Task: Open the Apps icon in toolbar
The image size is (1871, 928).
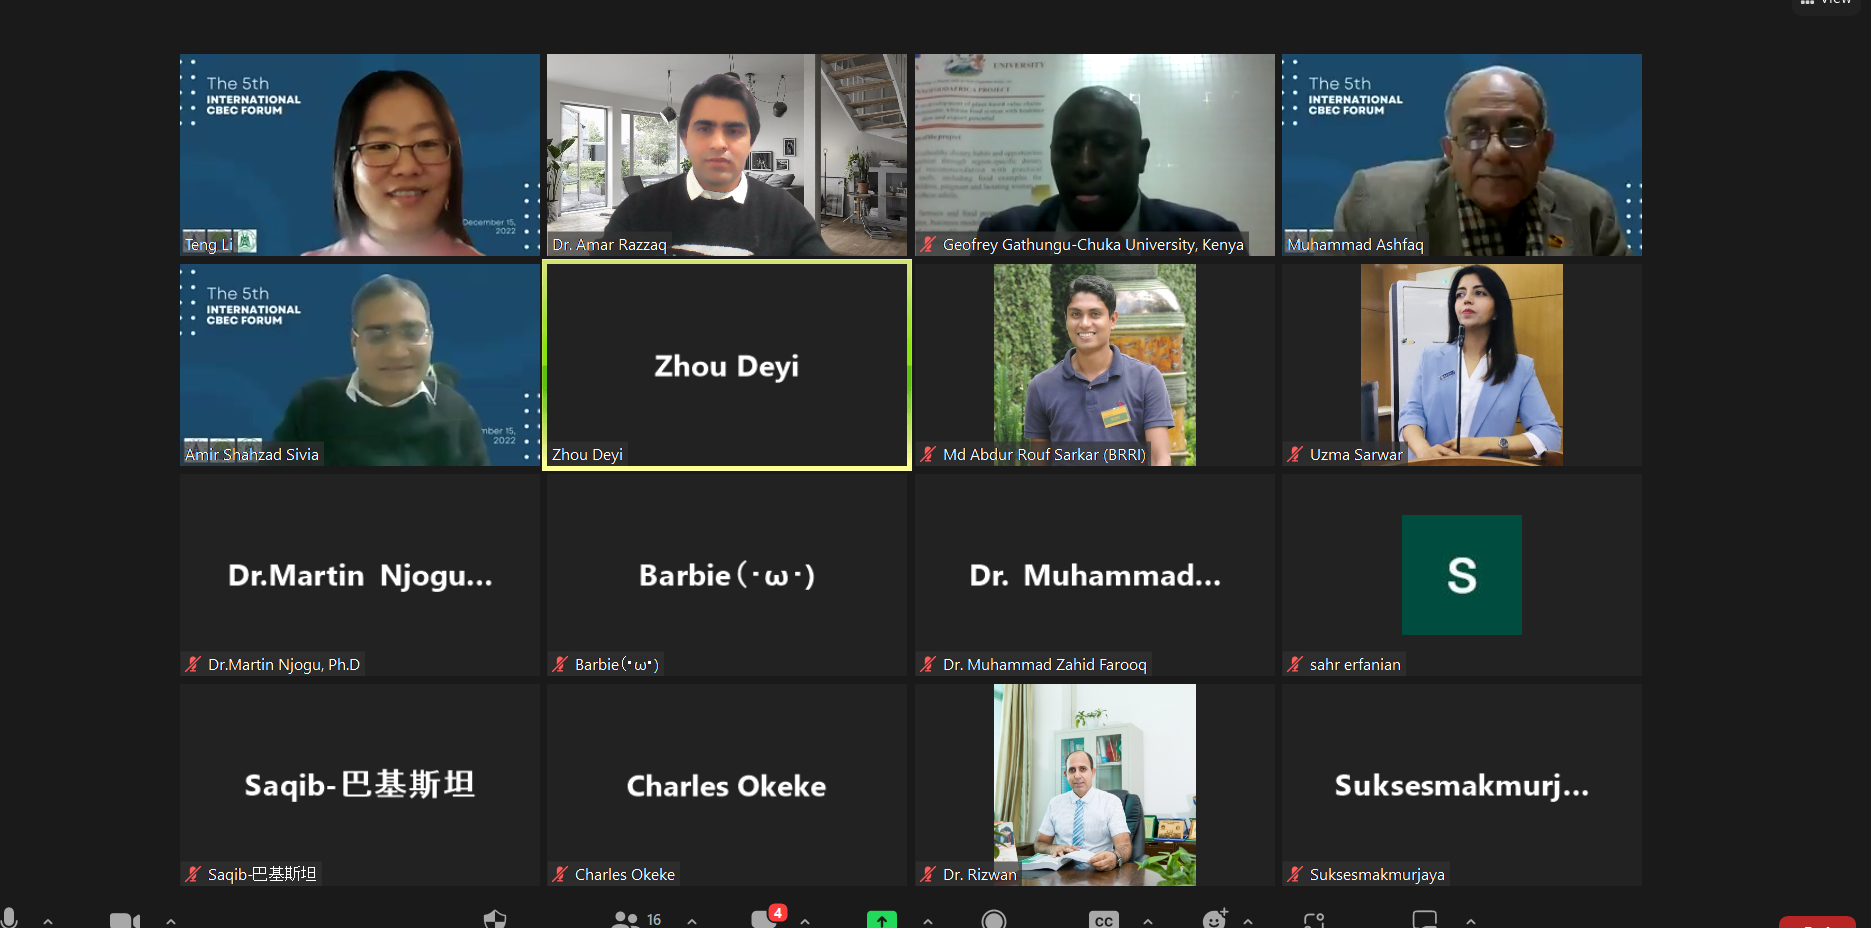Action: 1314,920
